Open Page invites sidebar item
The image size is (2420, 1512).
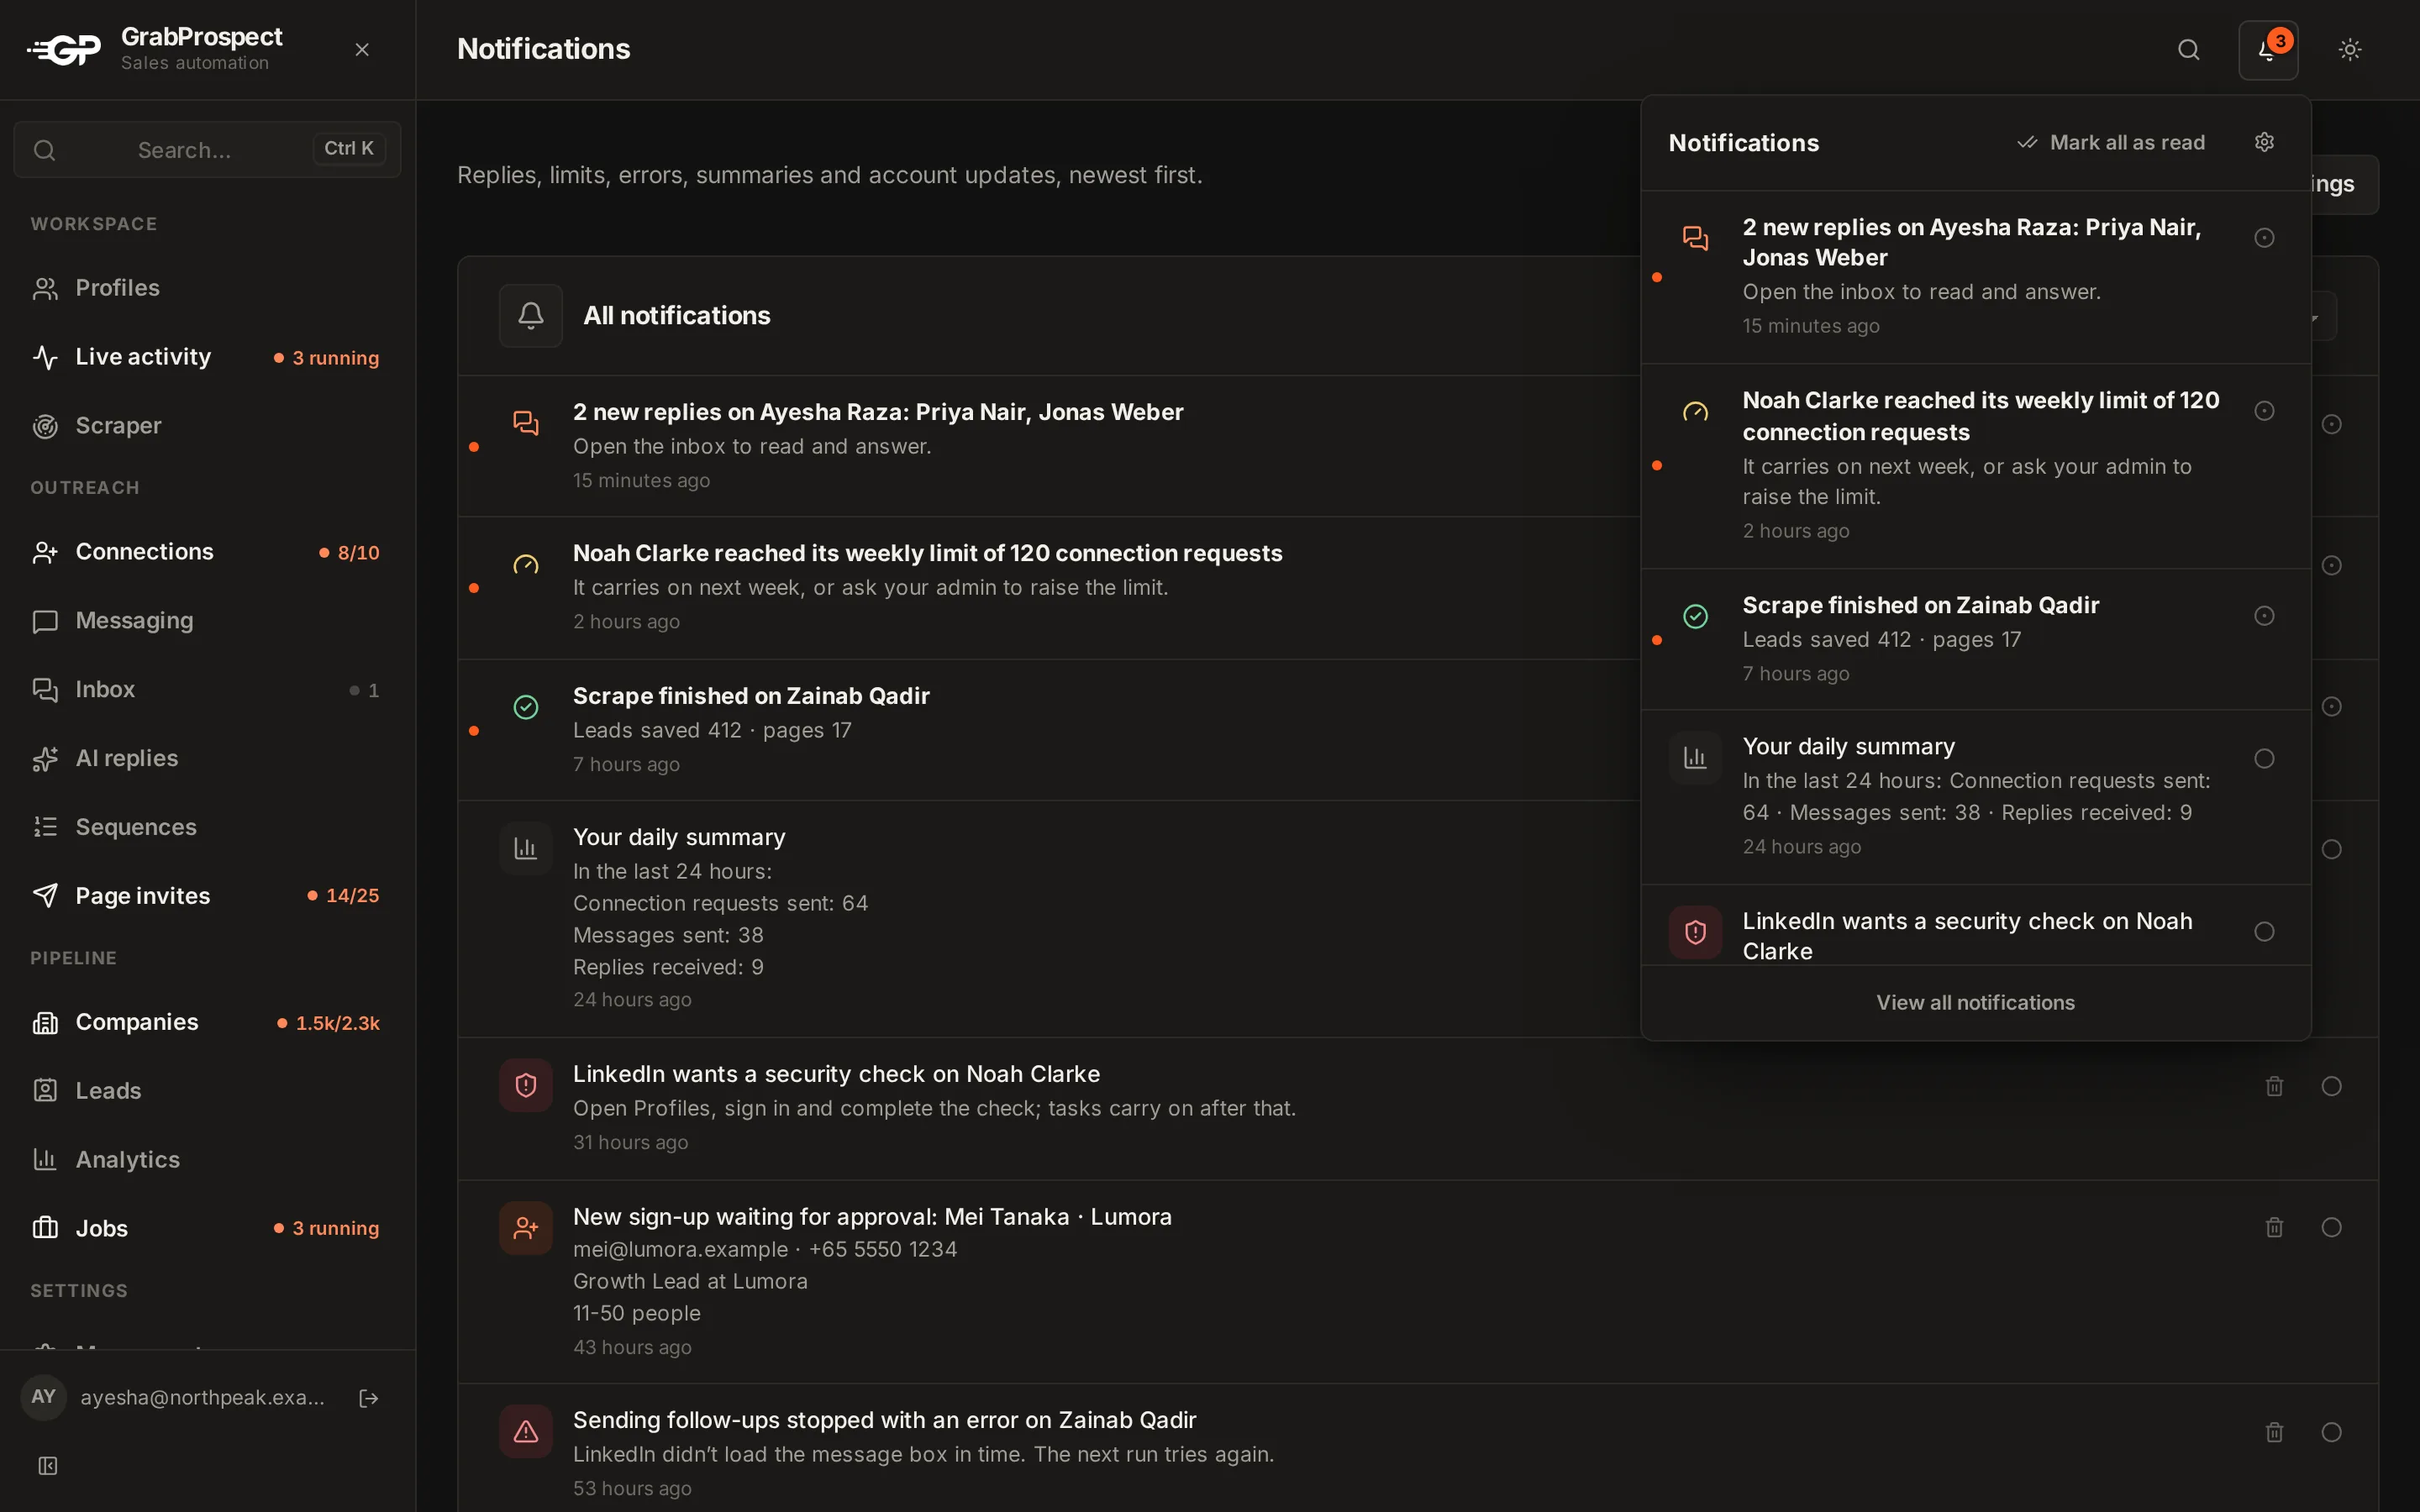pyautogui.click(x=207, y=896)
